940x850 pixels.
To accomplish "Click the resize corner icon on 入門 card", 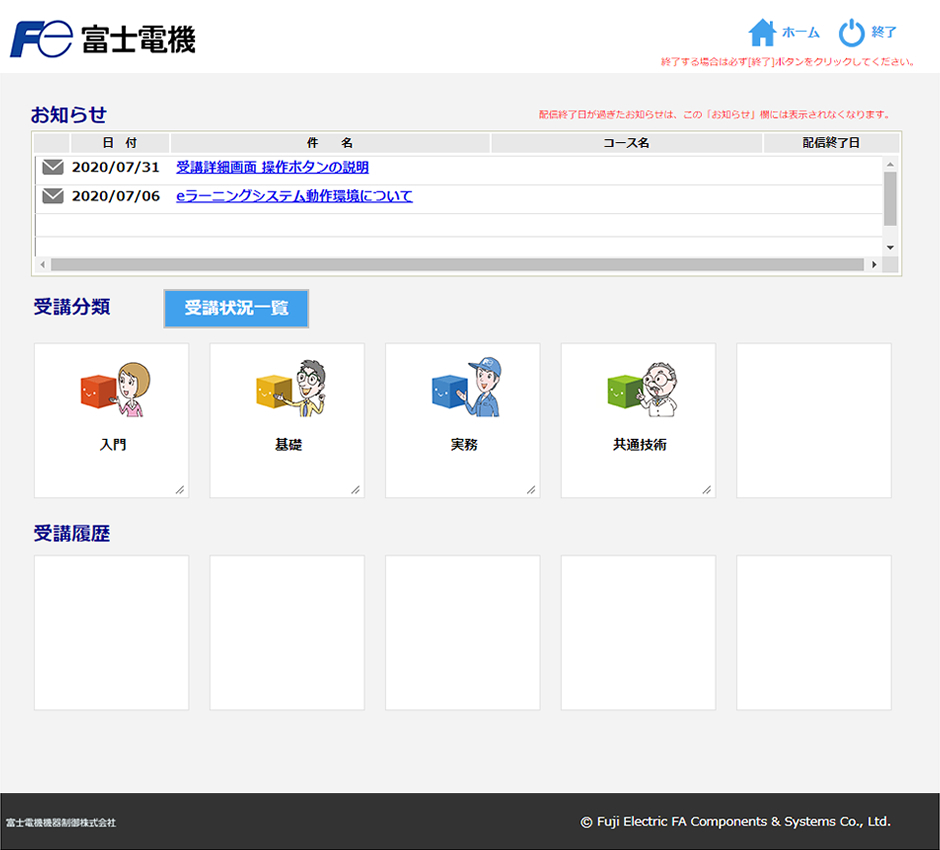I will point(180,490).
